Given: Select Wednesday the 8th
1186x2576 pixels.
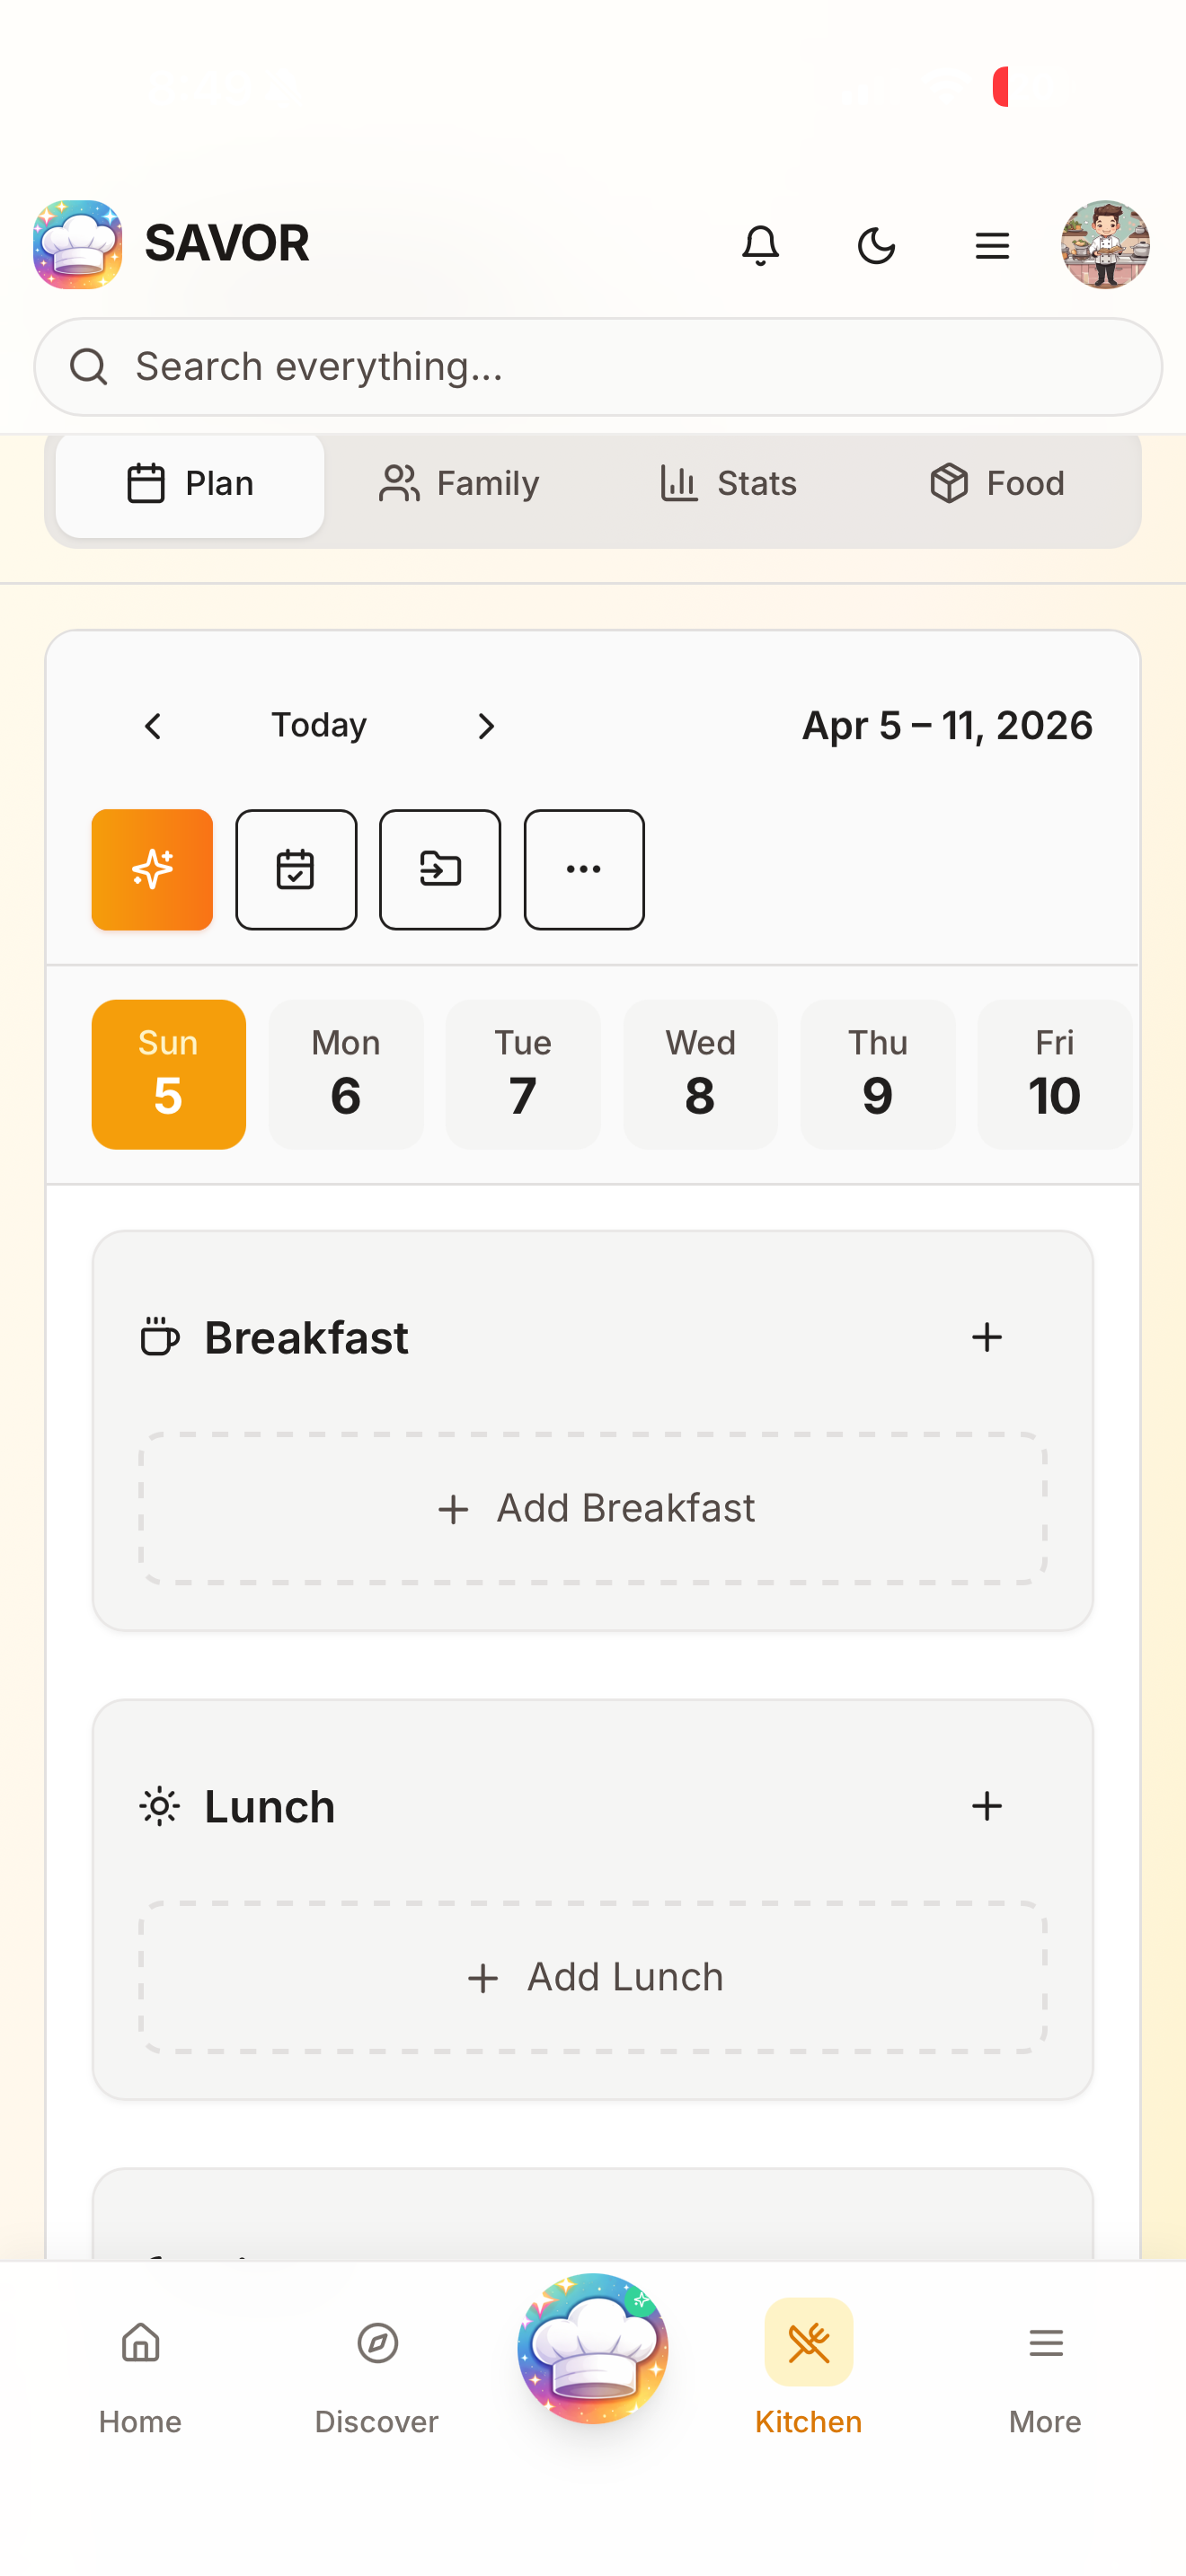Looking at the screenshot, I should [x=700, y=1073].
